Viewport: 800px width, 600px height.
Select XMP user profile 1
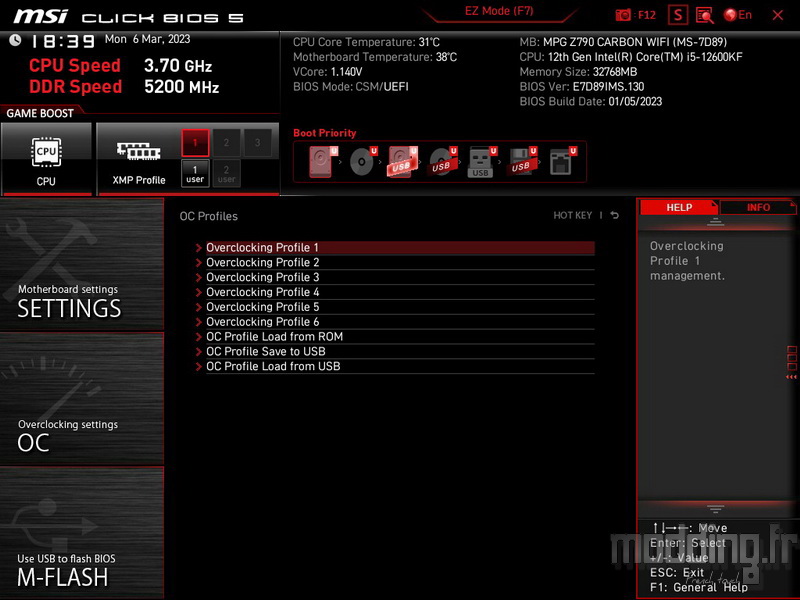click(x=195, y=173)
